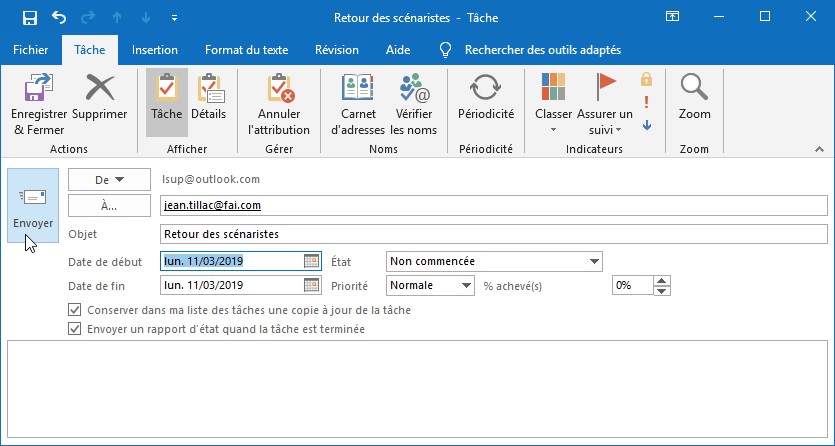Click the À... recipients button
The height and width of the screenshot is (446, 835).
(109, 206)
